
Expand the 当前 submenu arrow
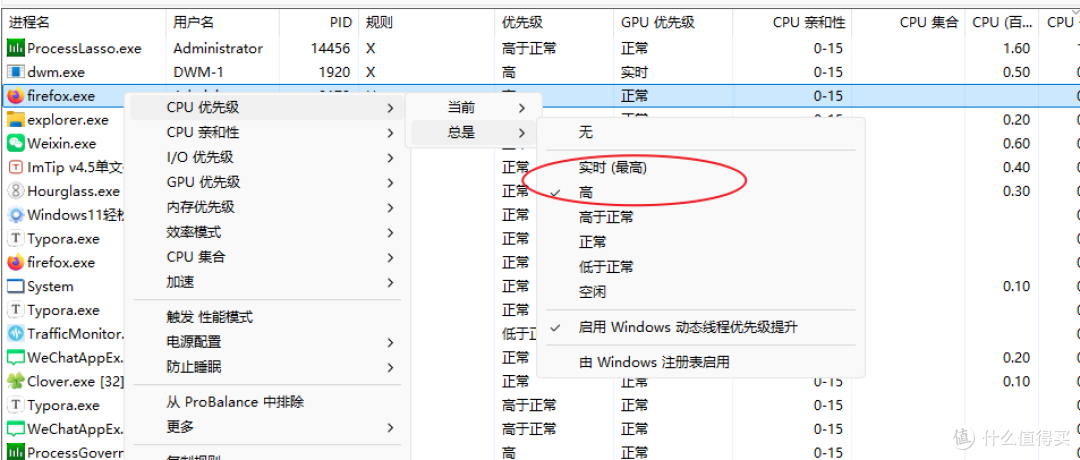click(521, 108)
